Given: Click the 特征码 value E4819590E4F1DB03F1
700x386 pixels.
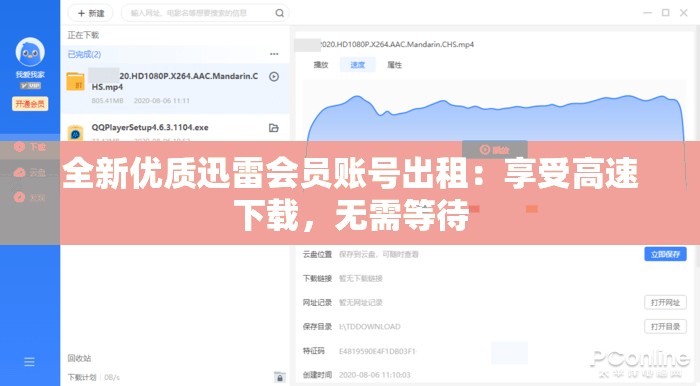Looking at the screenshot, I should [377, 351].
